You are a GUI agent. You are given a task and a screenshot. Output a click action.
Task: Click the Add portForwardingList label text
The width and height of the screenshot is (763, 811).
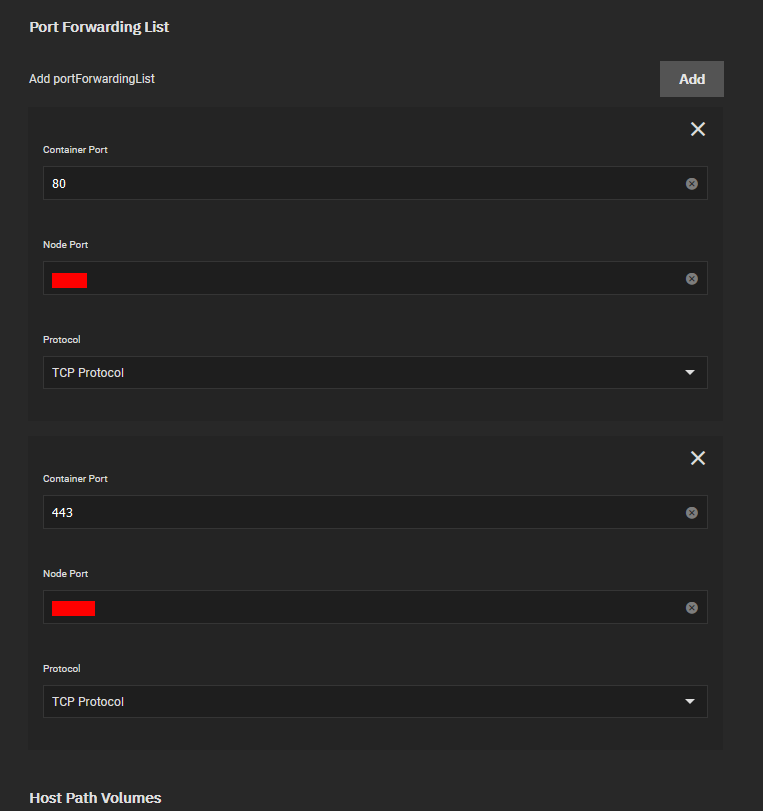coord(91,79)
